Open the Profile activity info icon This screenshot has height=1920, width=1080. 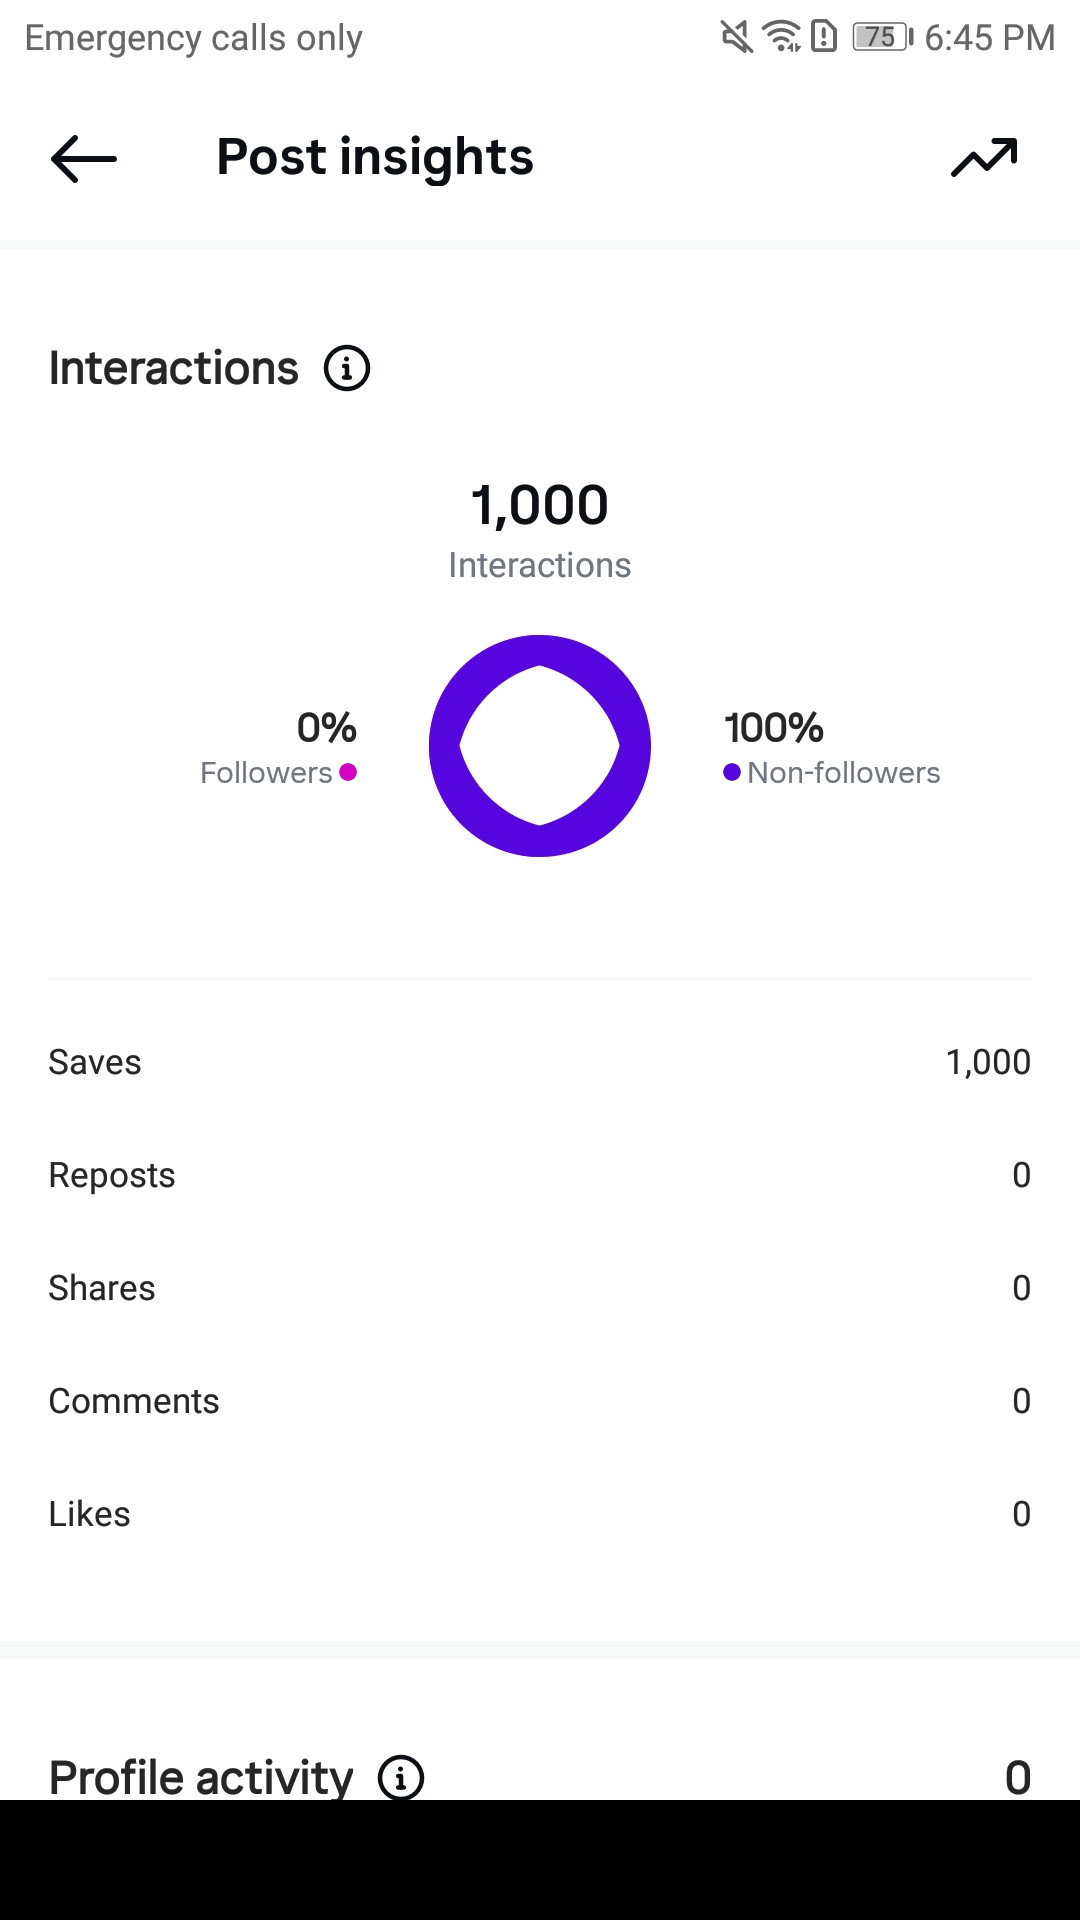click(401, 1777)
